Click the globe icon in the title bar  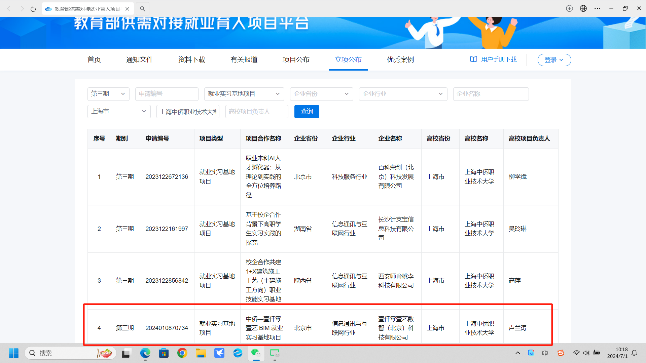(583, 9)
